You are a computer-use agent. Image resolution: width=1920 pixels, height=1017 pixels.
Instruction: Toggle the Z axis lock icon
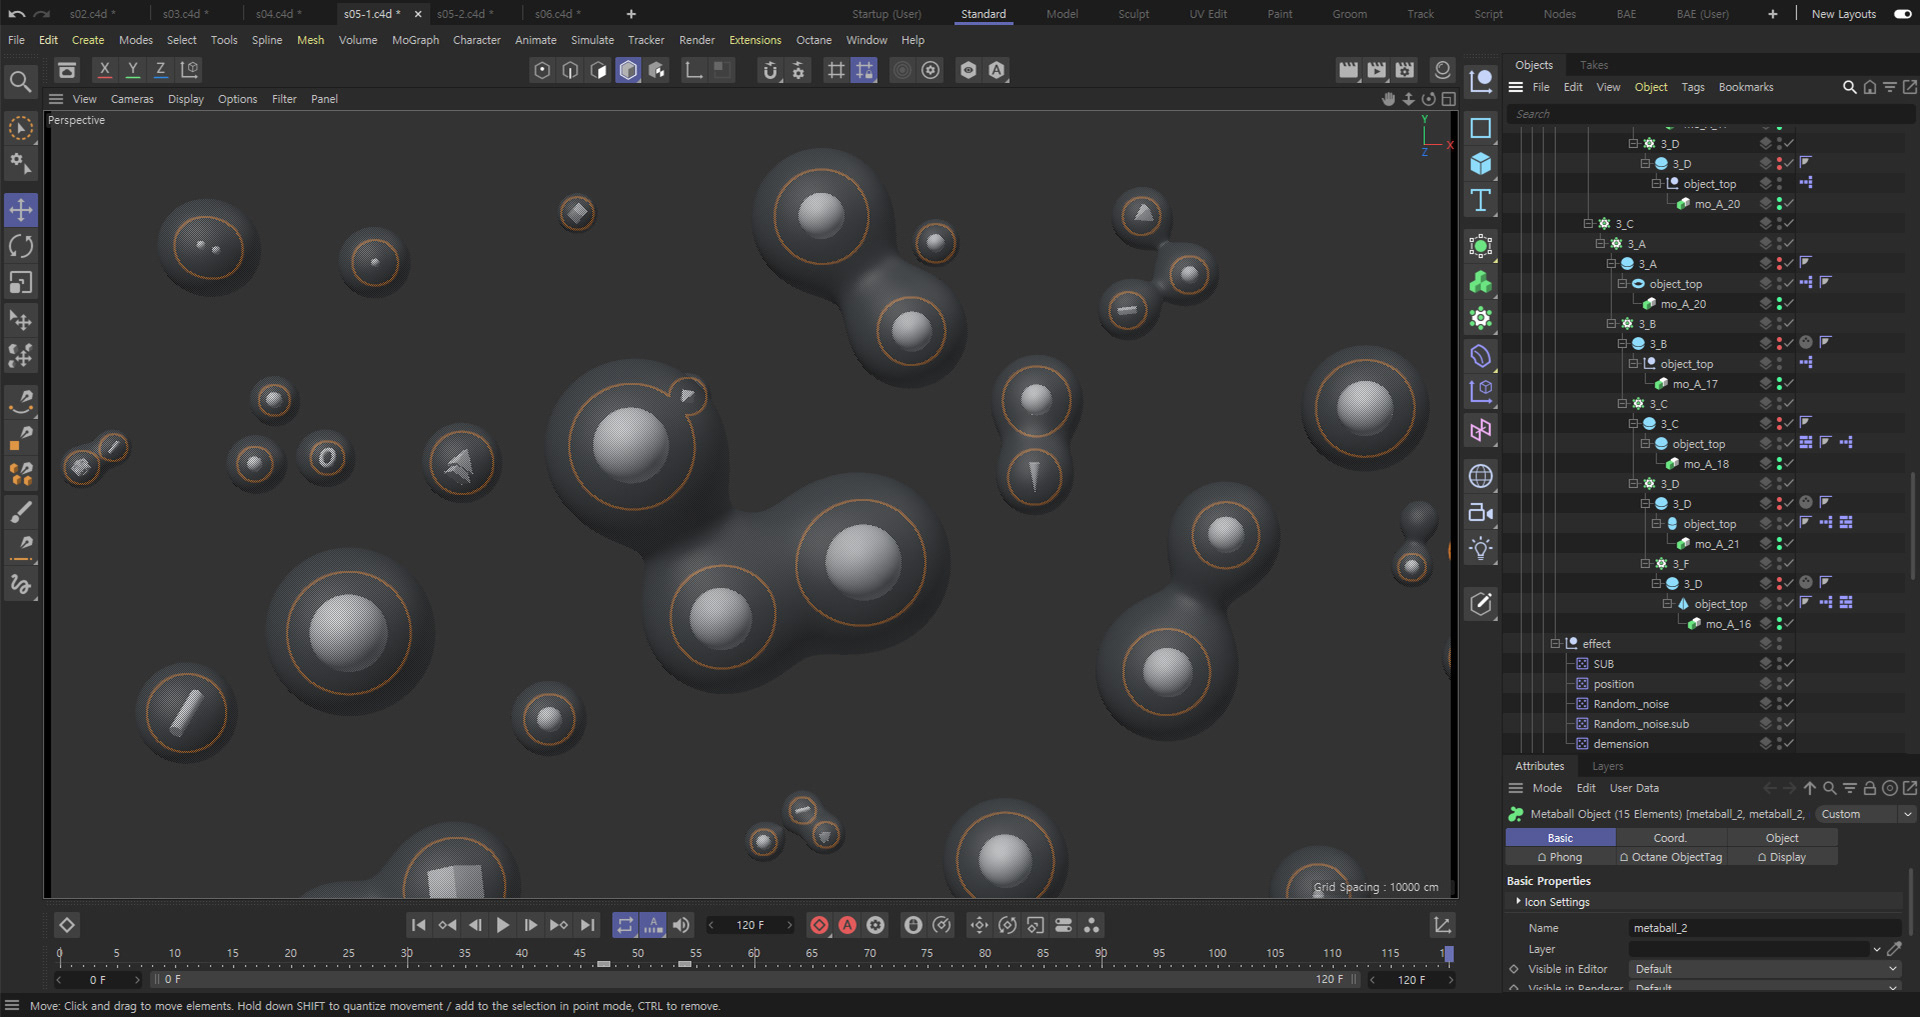160,69
